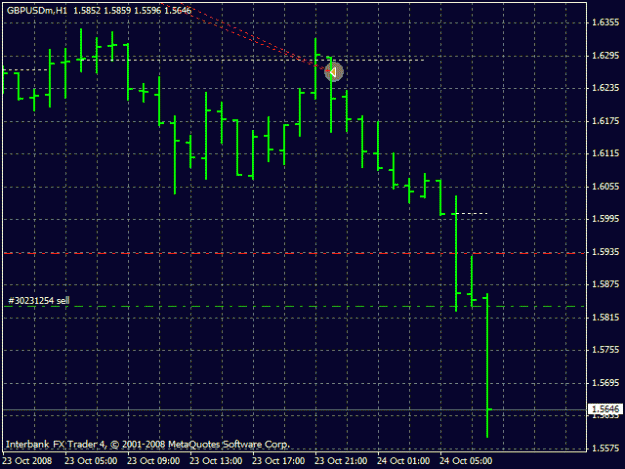This screenshot has height=469, width=625.
Task: Click price label 1.6055 on scale
Action: coord(605,186)
